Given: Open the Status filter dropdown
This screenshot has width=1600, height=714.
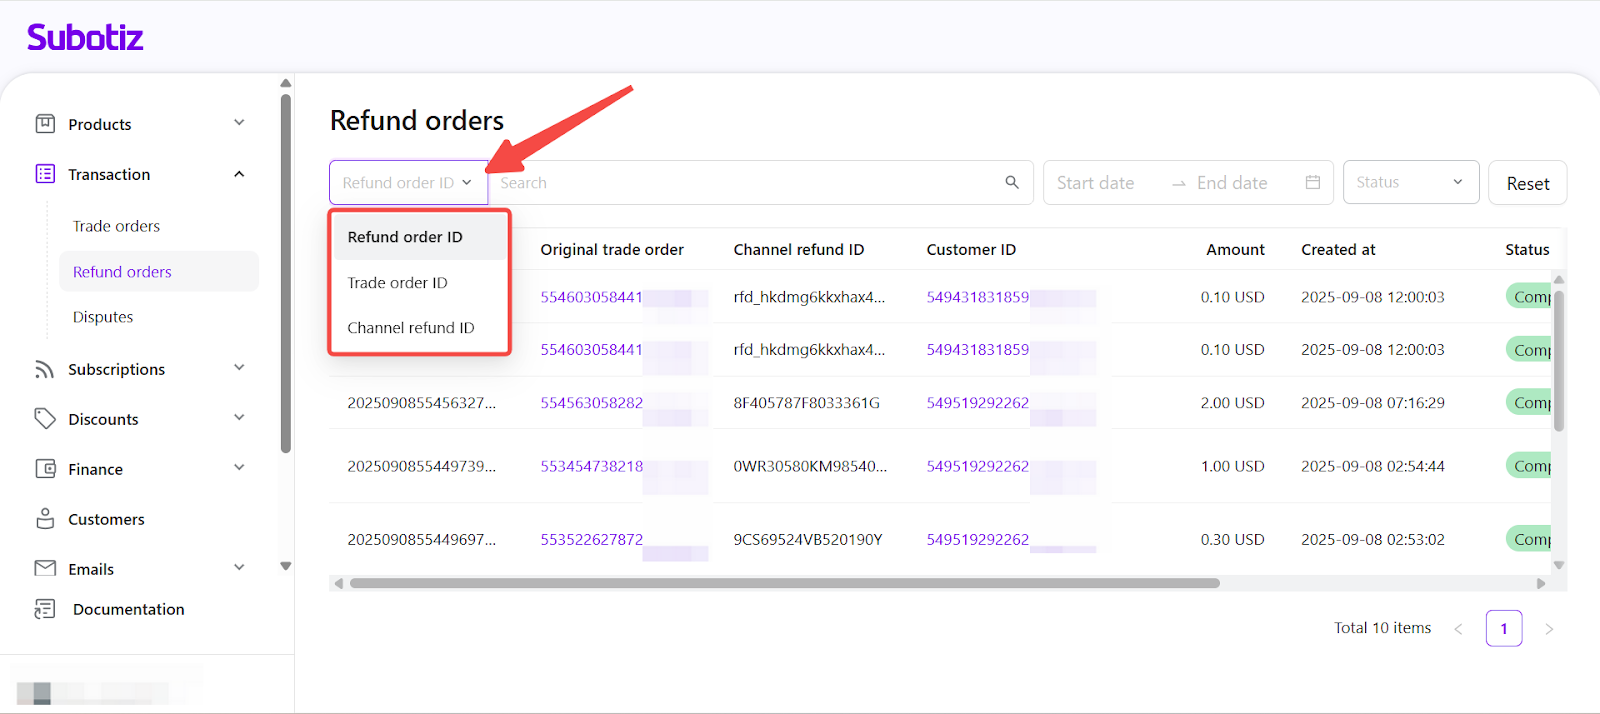Looking at the screenshot, I should 1410,182.
